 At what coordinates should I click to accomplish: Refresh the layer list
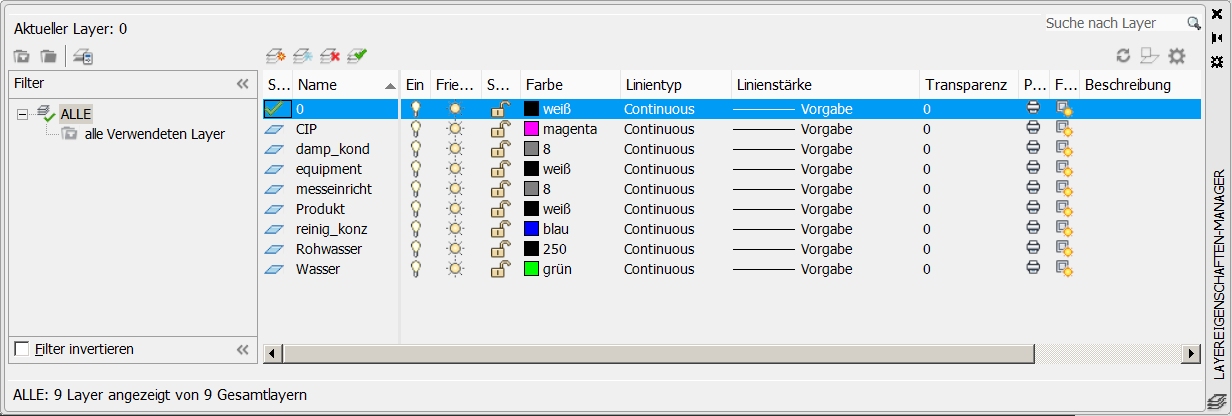coord(1123,56)
